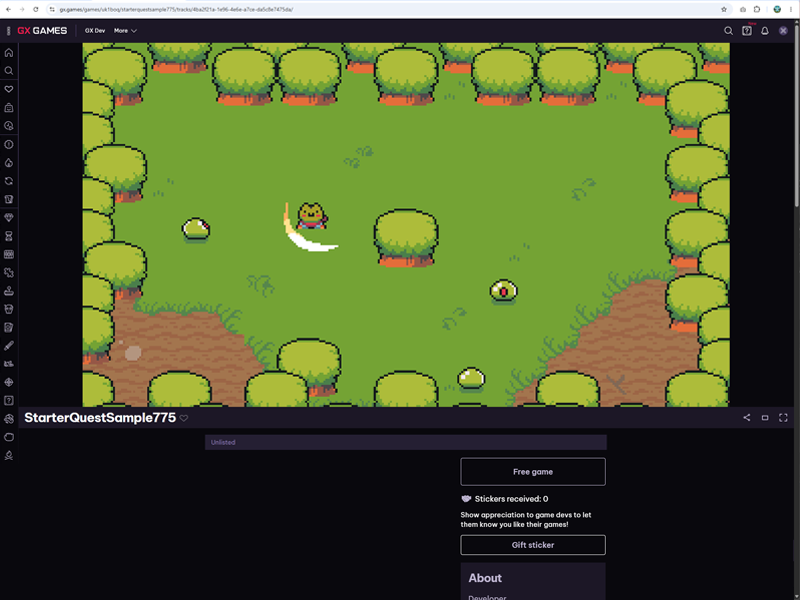
Task: Click the Free game button
Action: click(x=533, y=471)
